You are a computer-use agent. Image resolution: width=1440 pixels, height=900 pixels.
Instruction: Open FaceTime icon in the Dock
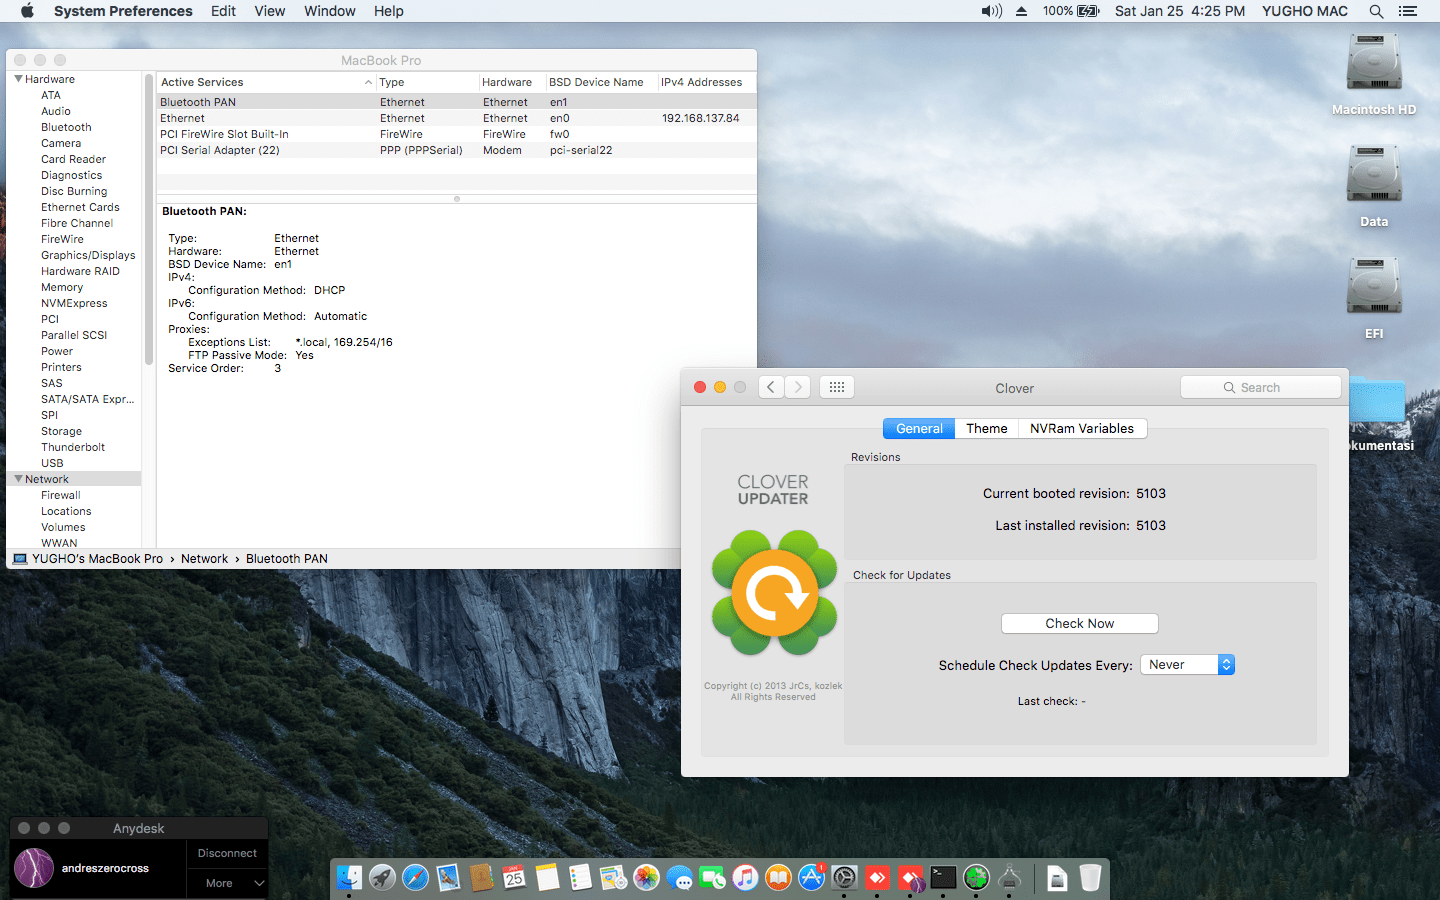(712, 878)
